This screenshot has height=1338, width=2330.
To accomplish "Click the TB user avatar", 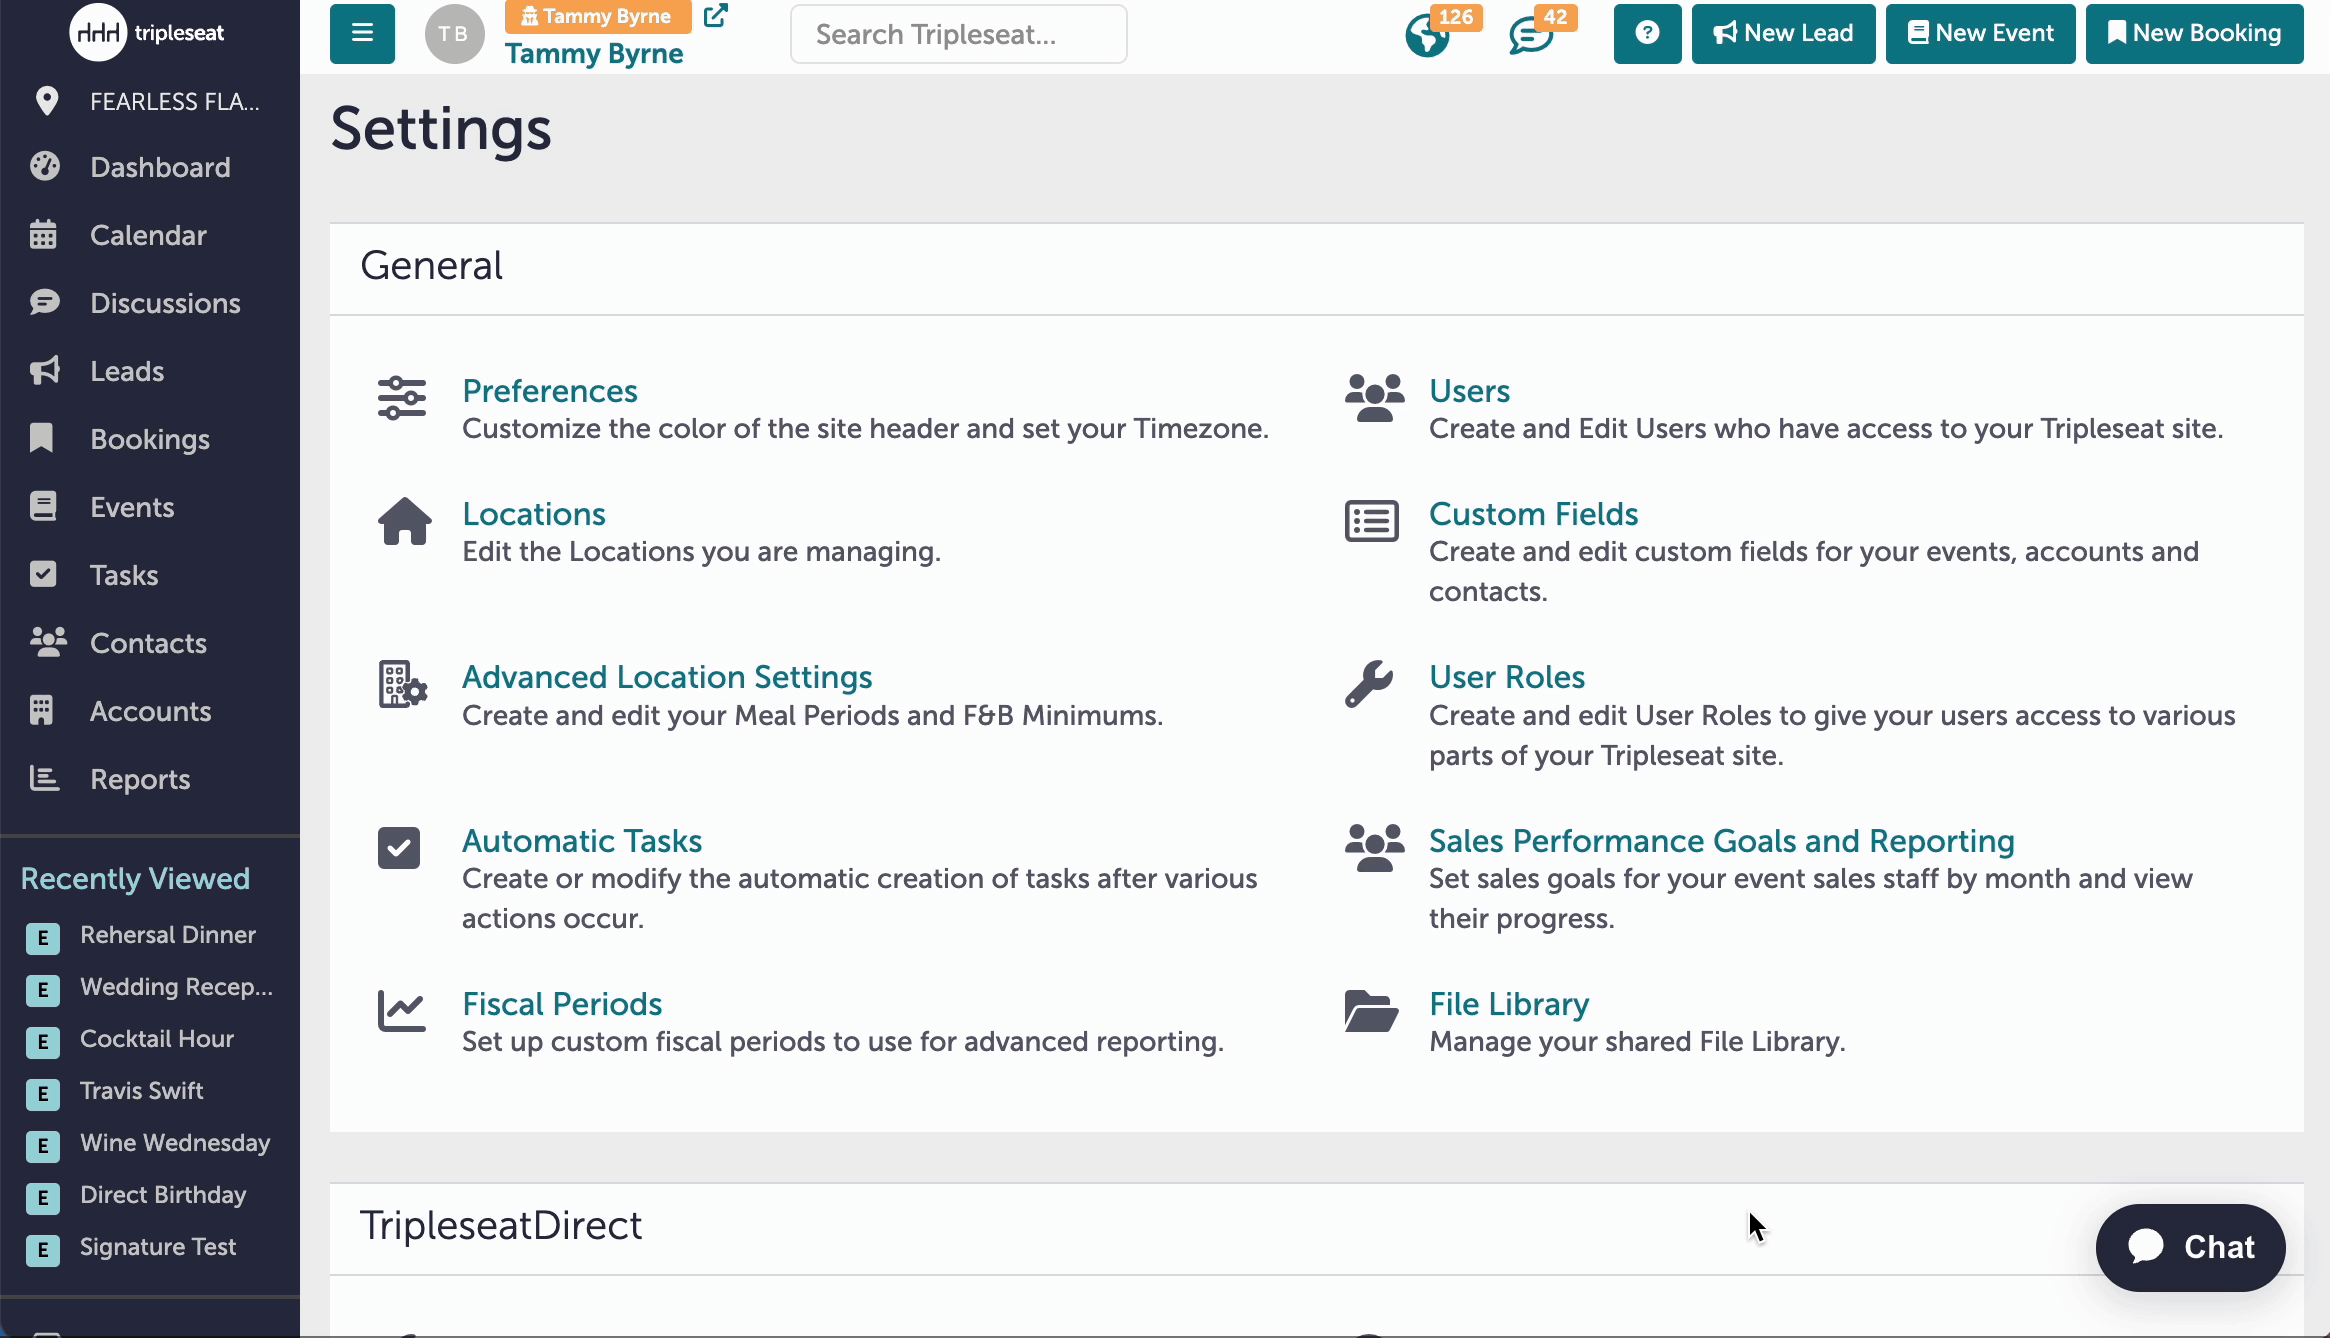I will click(454, 34).
